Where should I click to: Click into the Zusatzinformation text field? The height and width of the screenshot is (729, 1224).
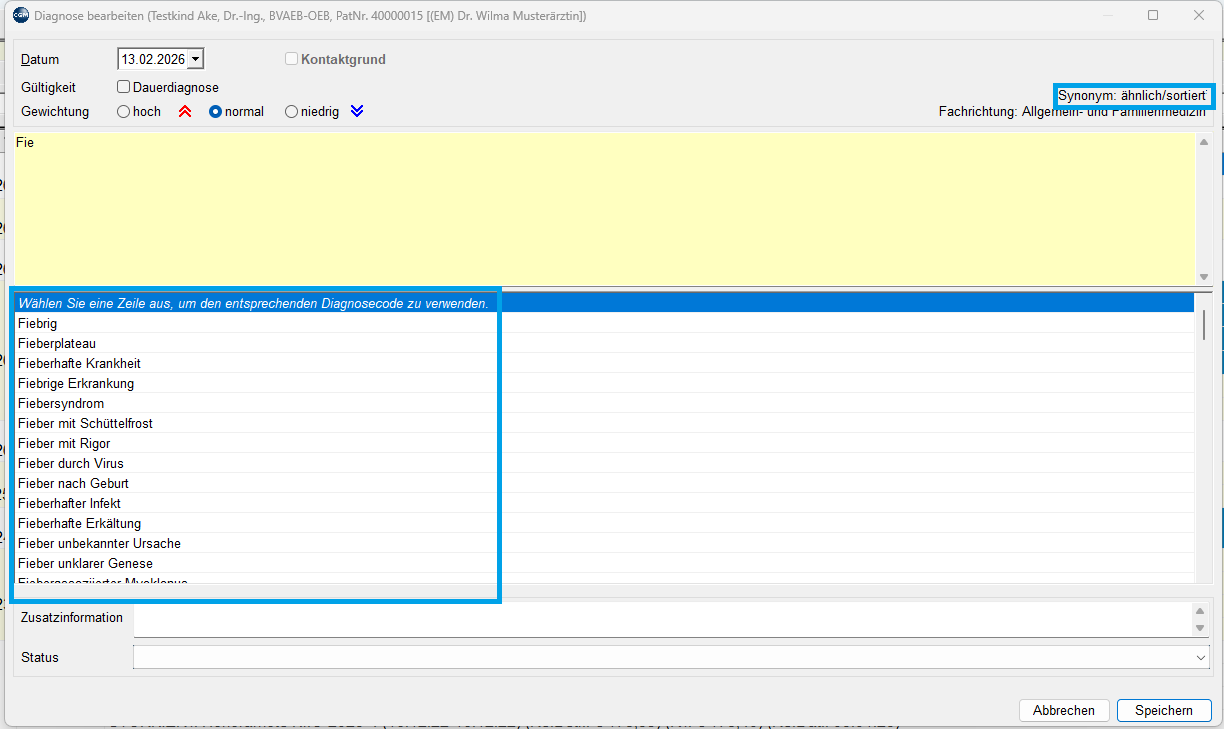pyautogui.click(x=660, y=618)
